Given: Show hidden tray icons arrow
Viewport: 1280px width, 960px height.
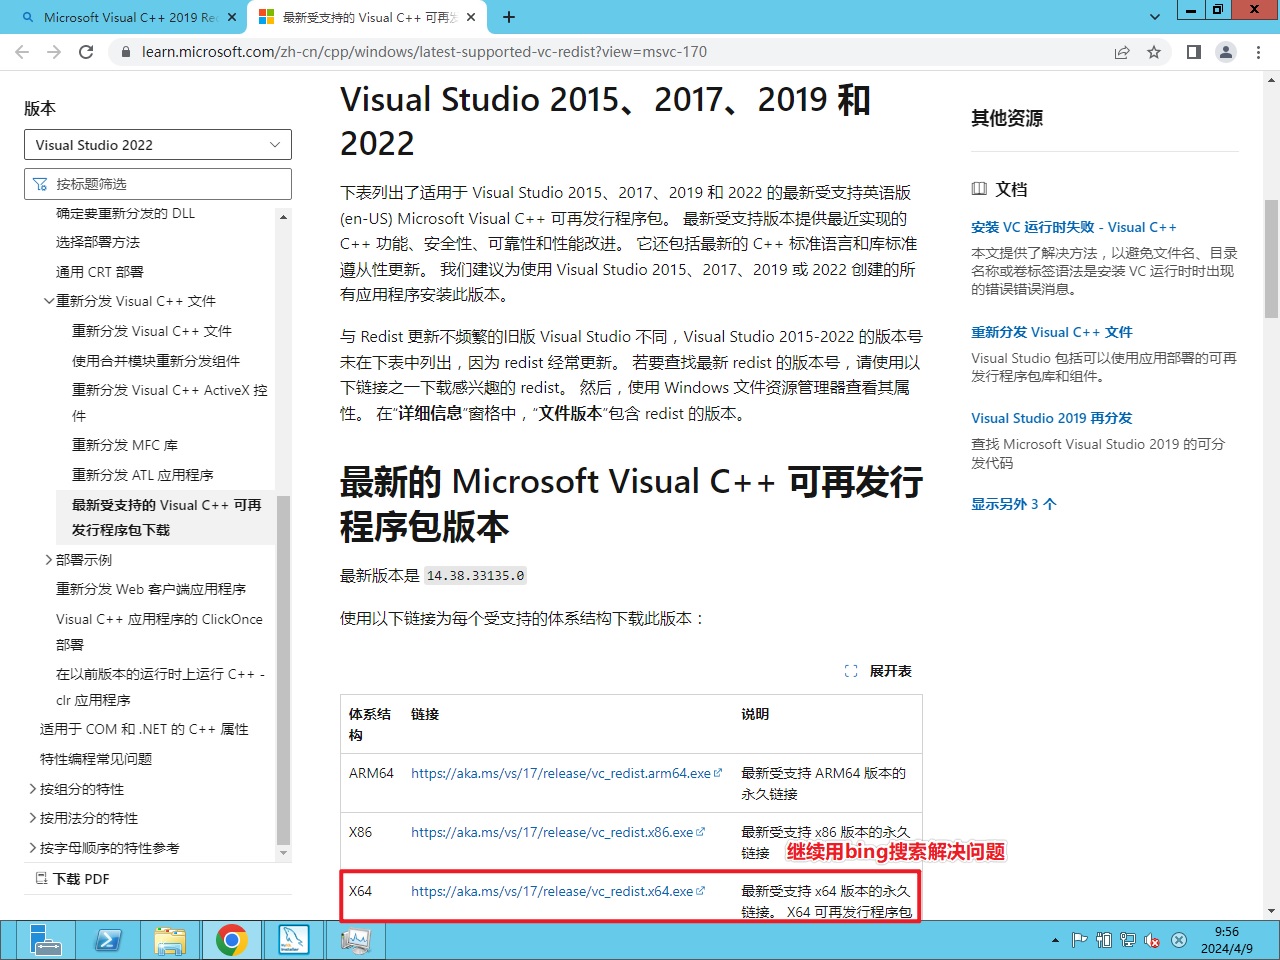Looking at the screenshot, I should click(1055, 940).
